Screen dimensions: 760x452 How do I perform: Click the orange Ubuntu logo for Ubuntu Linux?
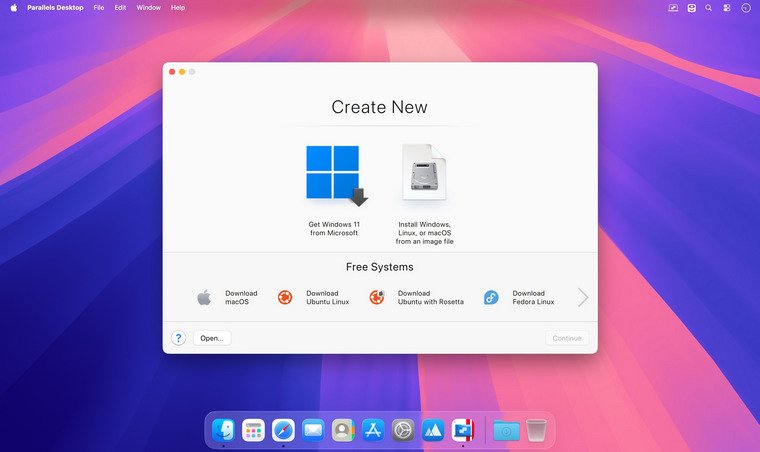tap(285, 297)
